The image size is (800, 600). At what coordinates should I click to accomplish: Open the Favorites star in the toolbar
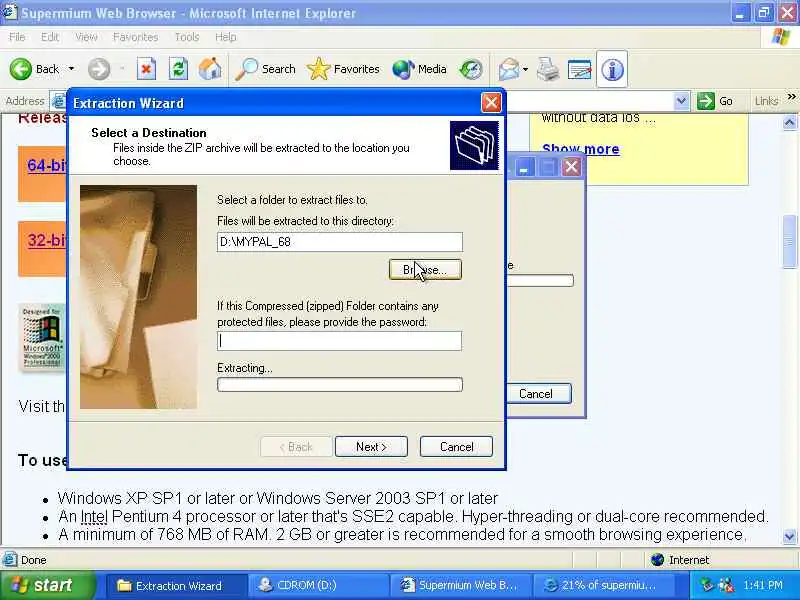tap(343, 69)
